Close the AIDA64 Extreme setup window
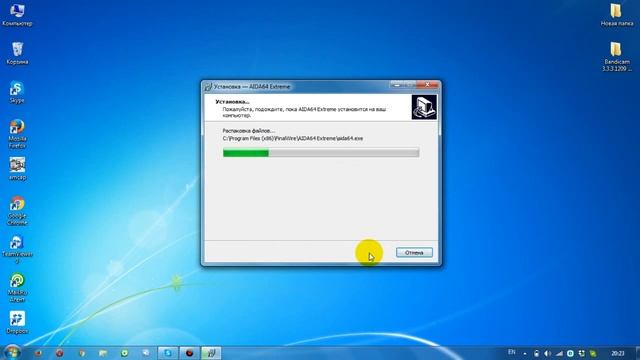Image resolution: width=640 pixels, height=360 pixels. point(428,84)
